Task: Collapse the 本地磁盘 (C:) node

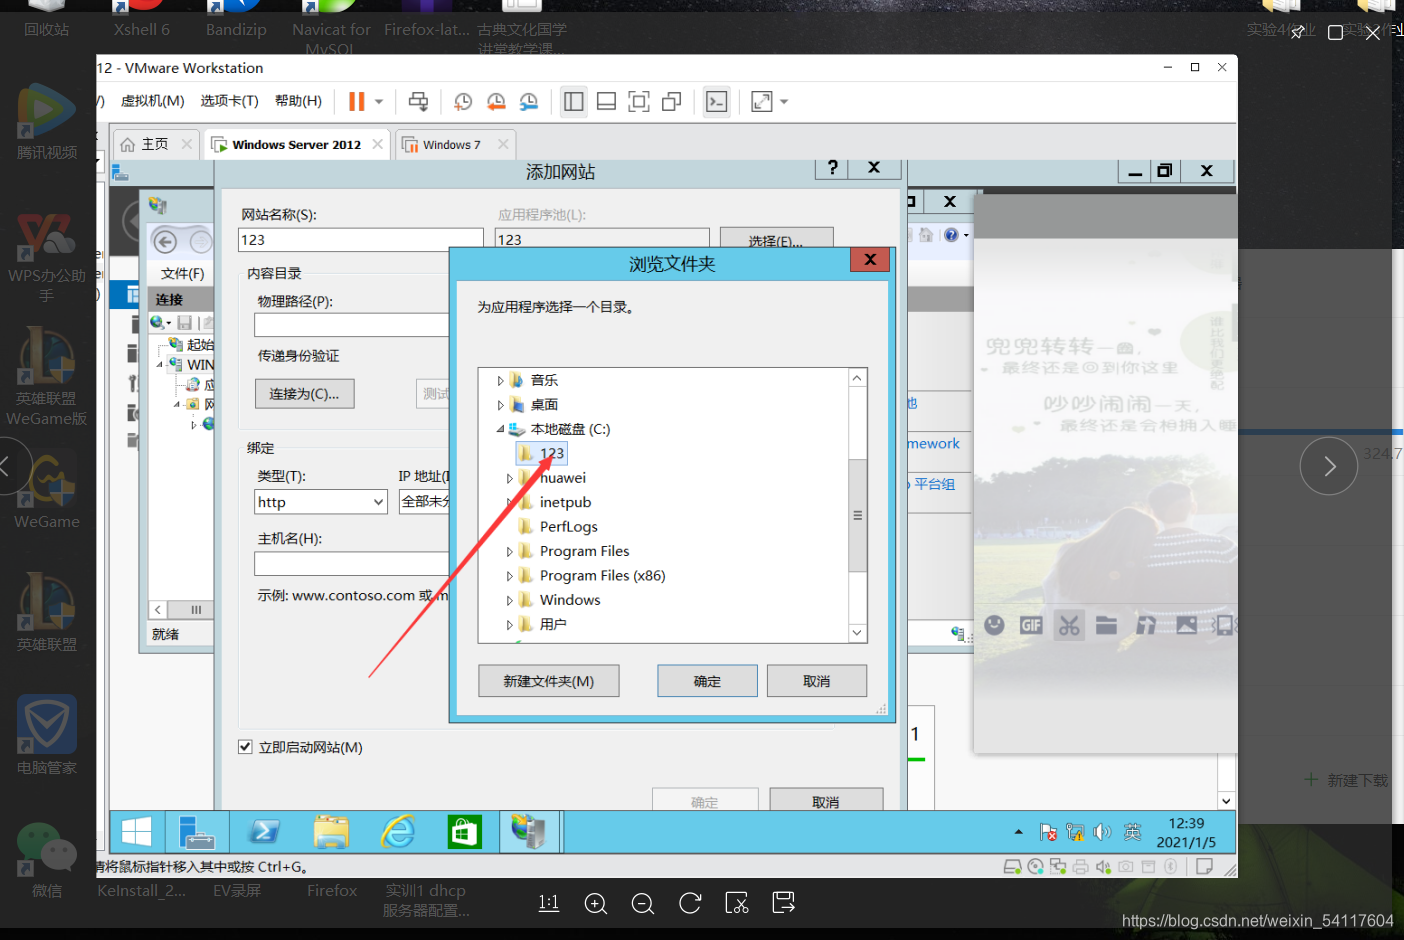Action: pyautogui.click(x=500, y=429)
